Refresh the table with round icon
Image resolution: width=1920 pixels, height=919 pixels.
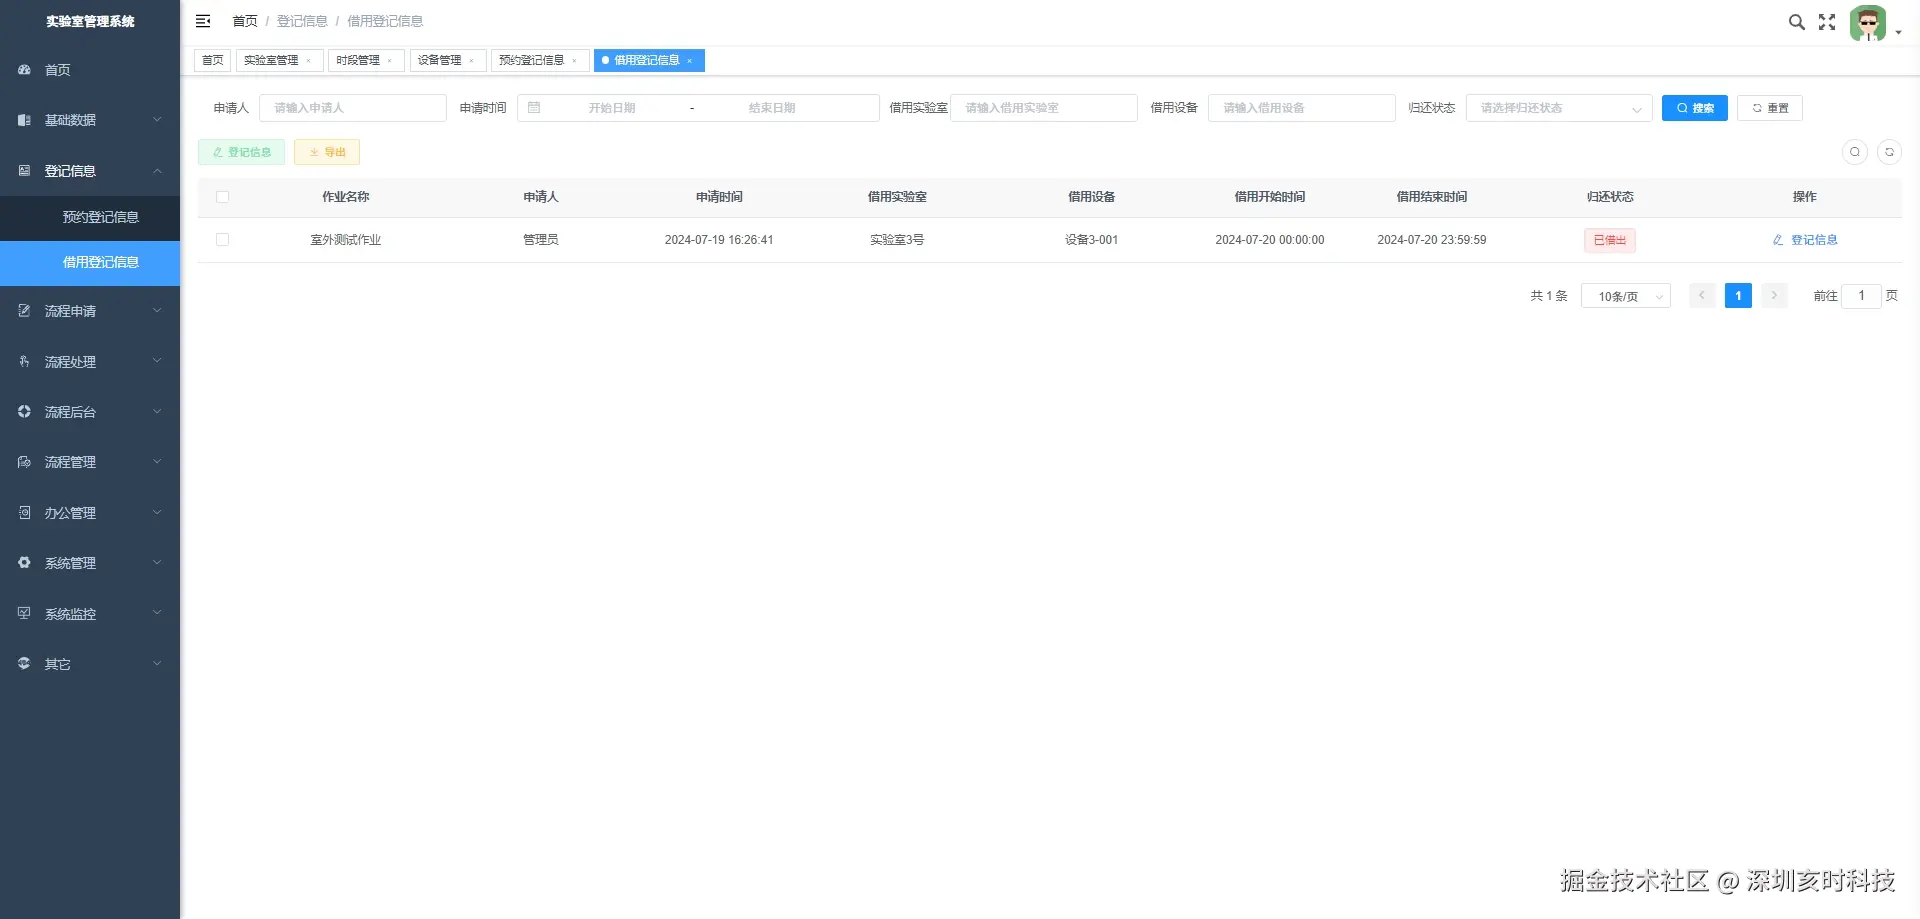tap(1889, 152)
